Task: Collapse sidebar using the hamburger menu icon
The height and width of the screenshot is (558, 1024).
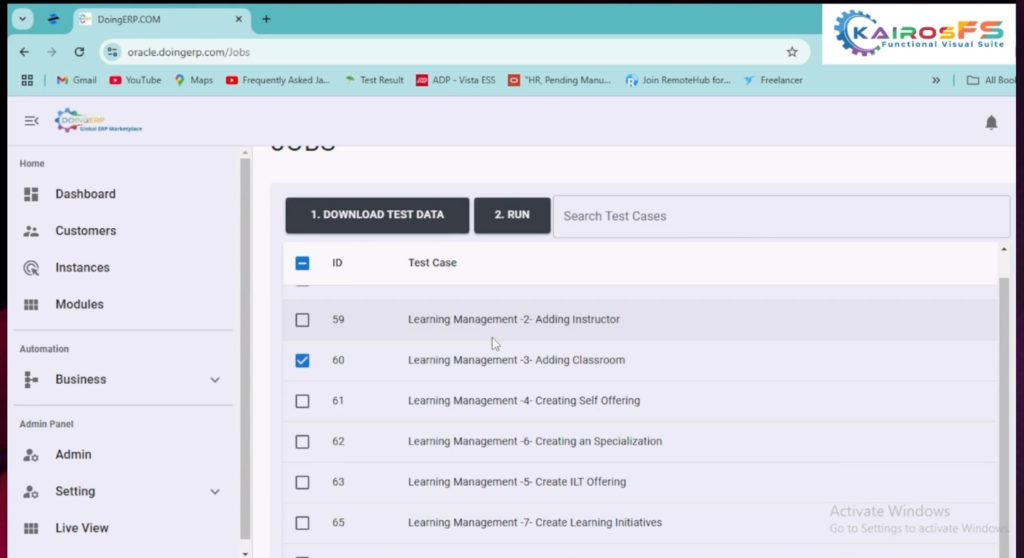Action: [x=31, y=121]
